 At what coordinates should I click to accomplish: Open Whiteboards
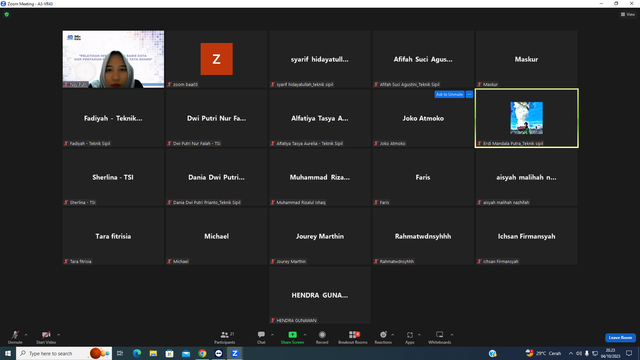click(x=440, y=337)
